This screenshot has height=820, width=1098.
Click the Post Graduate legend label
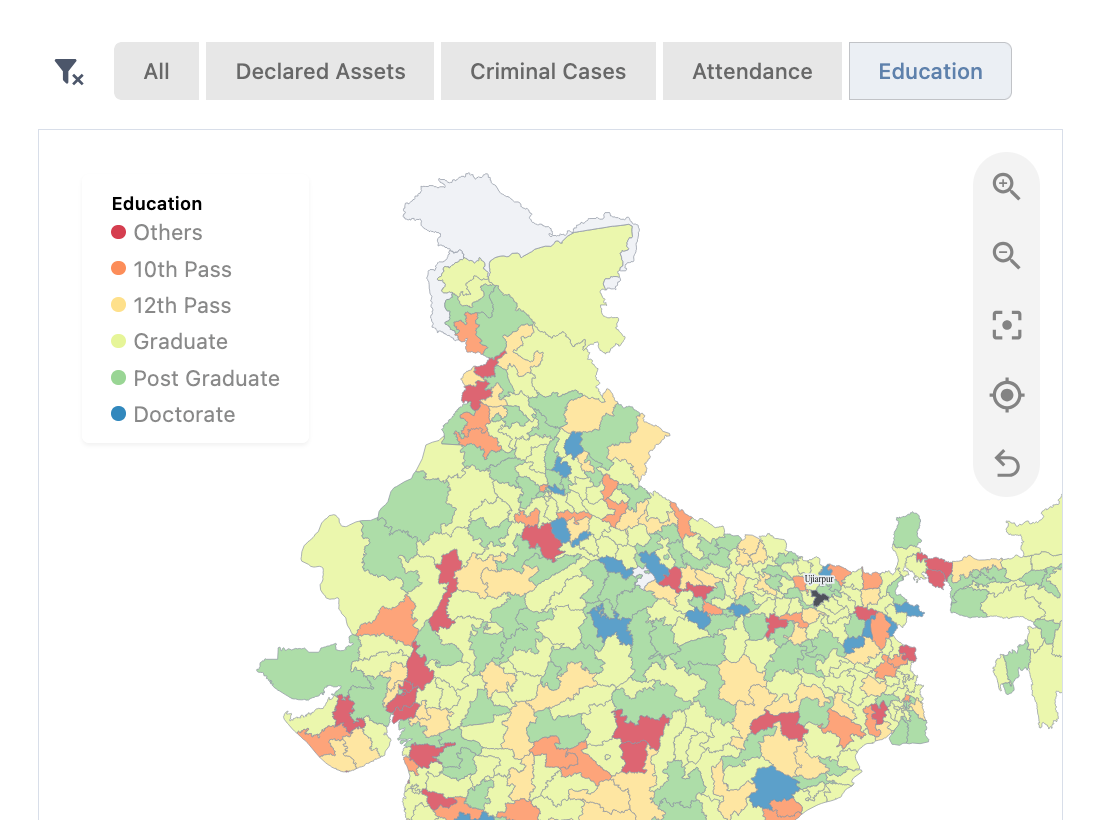pyautogui.click(x=206, y=379)
